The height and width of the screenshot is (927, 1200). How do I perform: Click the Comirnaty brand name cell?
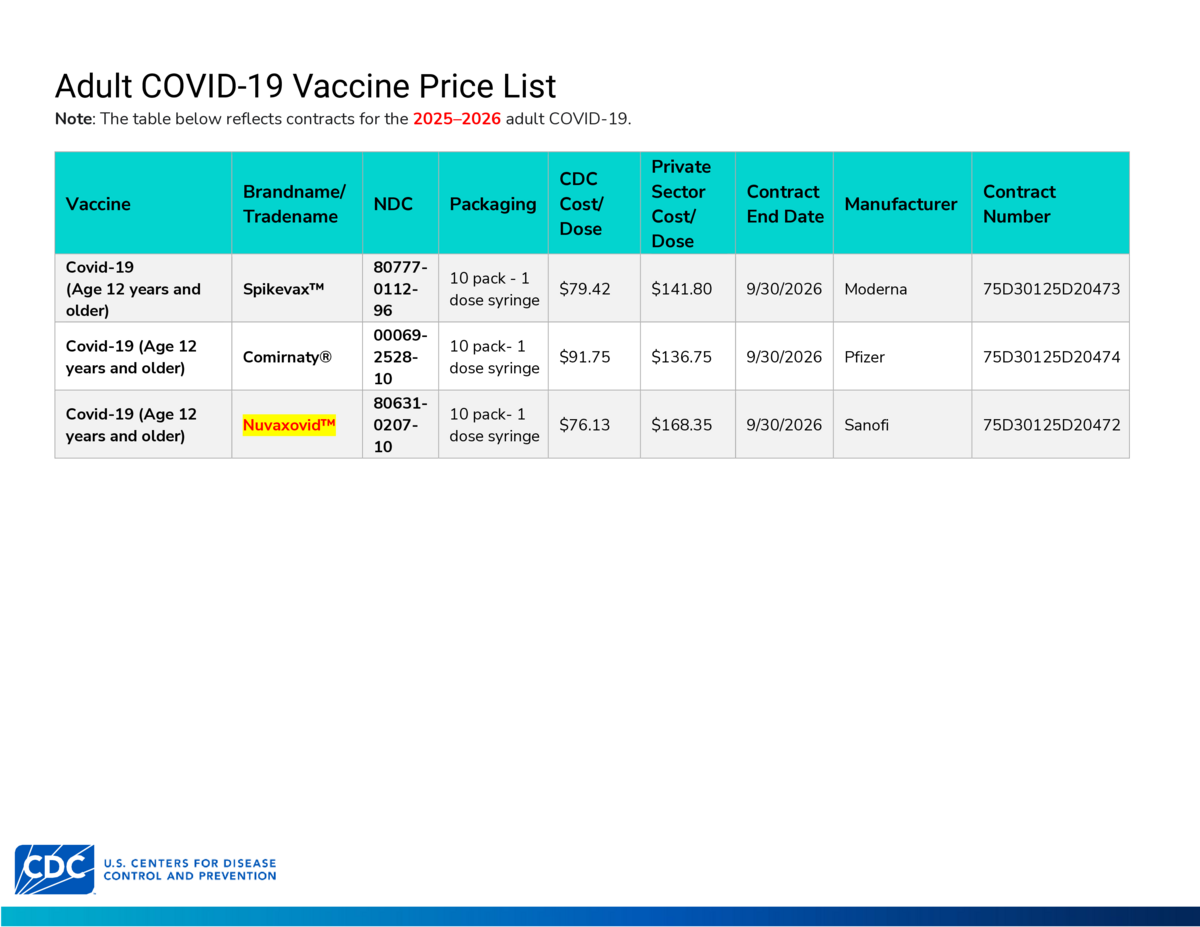pos(297,356)
